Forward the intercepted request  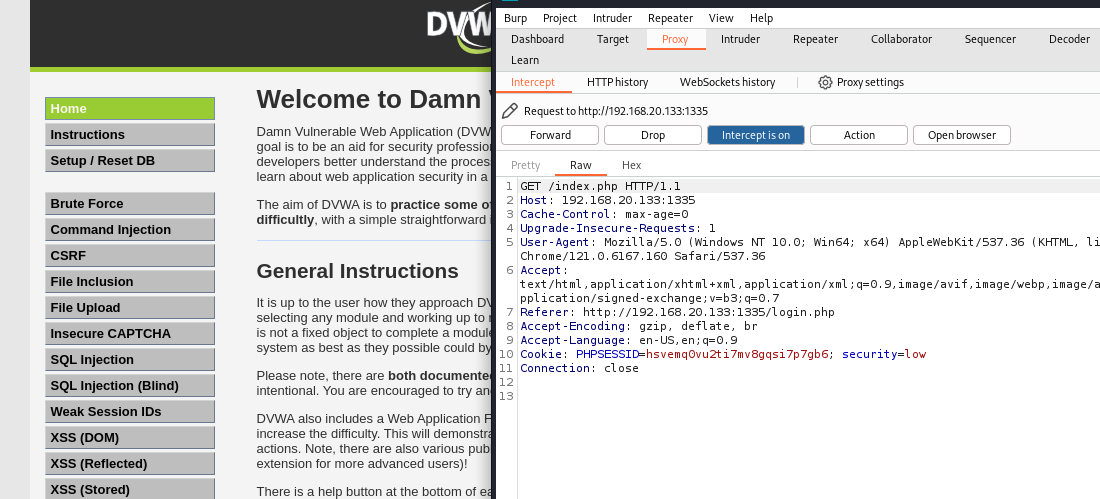pyautogui.click(x=550, y=135)
